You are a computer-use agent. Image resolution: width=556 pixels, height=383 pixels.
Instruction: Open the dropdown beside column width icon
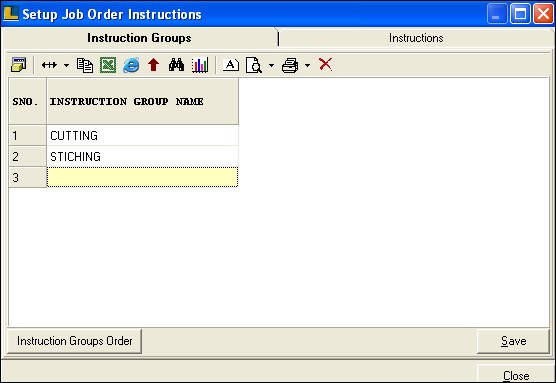[66, 65]
